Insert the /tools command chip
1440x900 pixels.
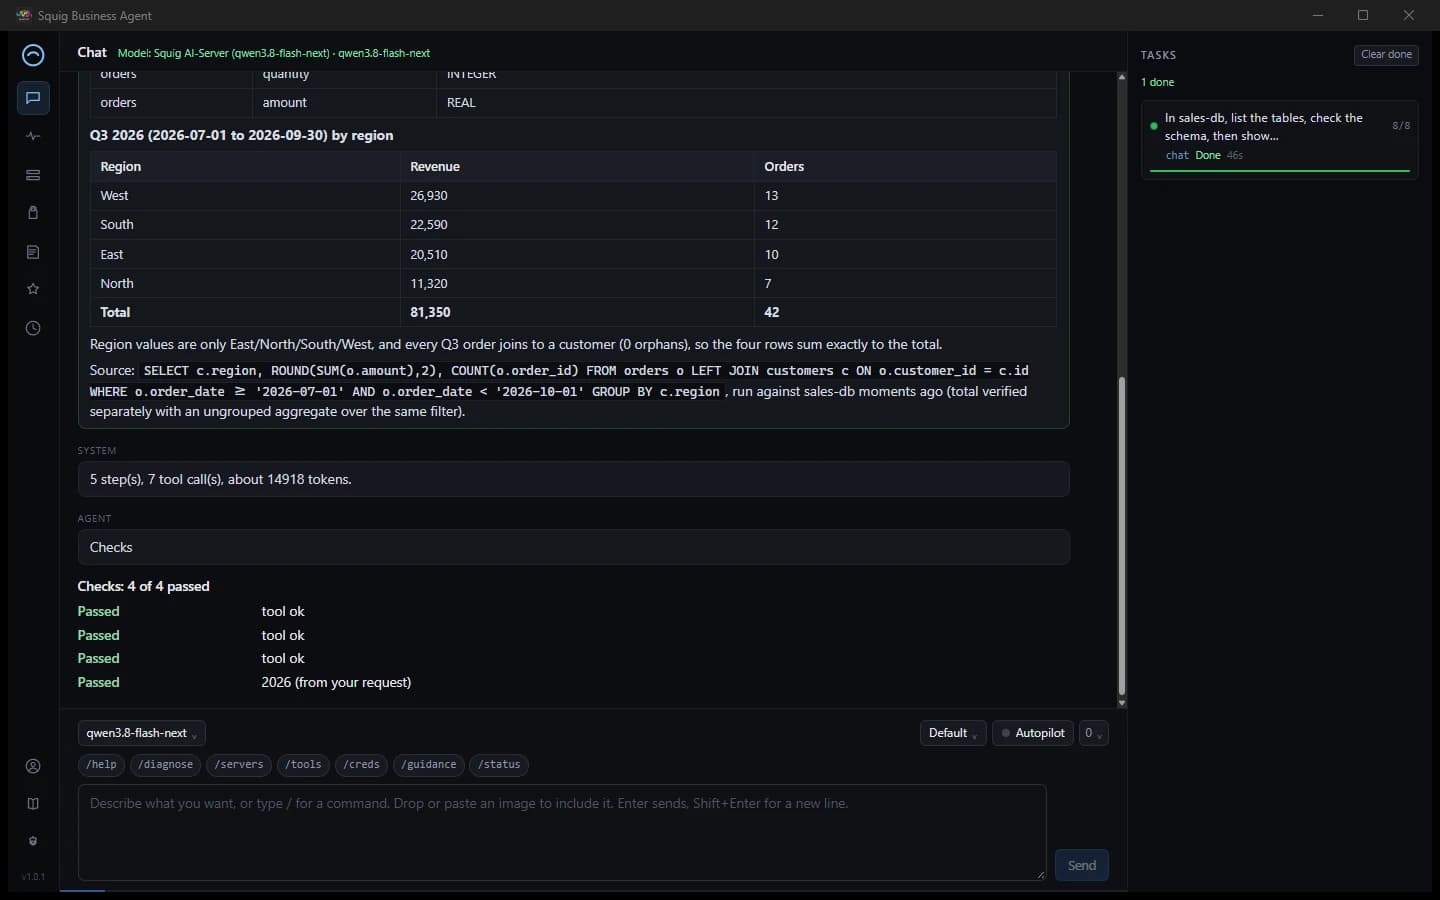coord(304,765)
